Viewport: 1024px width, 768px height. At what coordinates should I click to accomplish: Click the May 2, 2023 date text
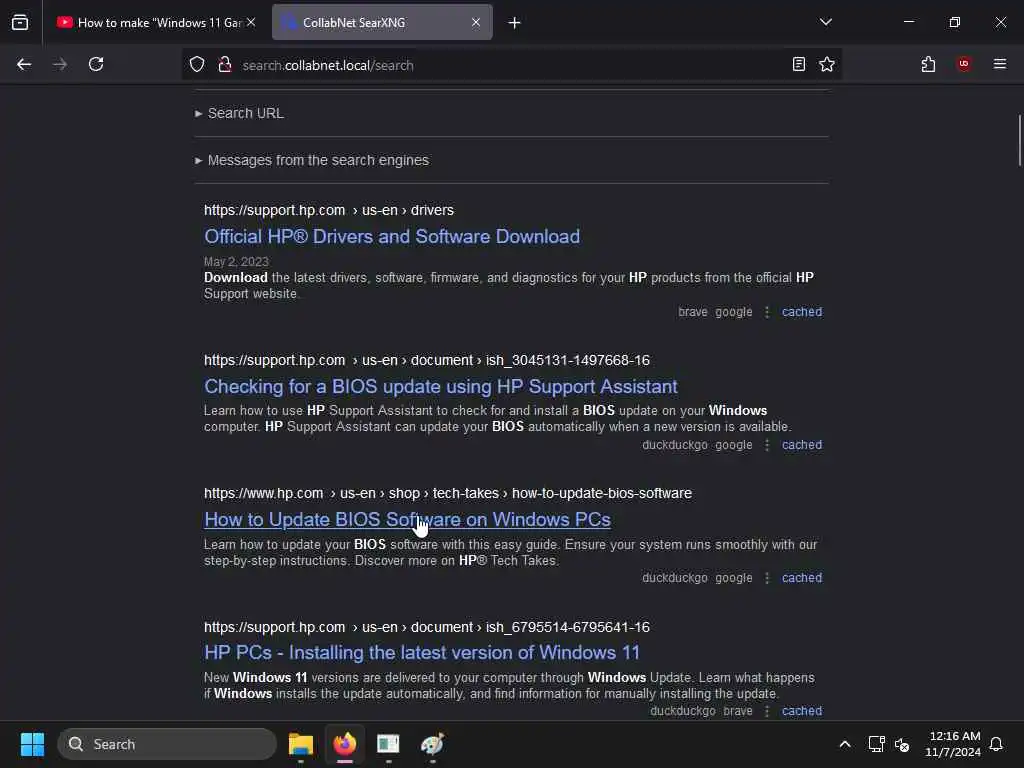click(x=236, y=262)
